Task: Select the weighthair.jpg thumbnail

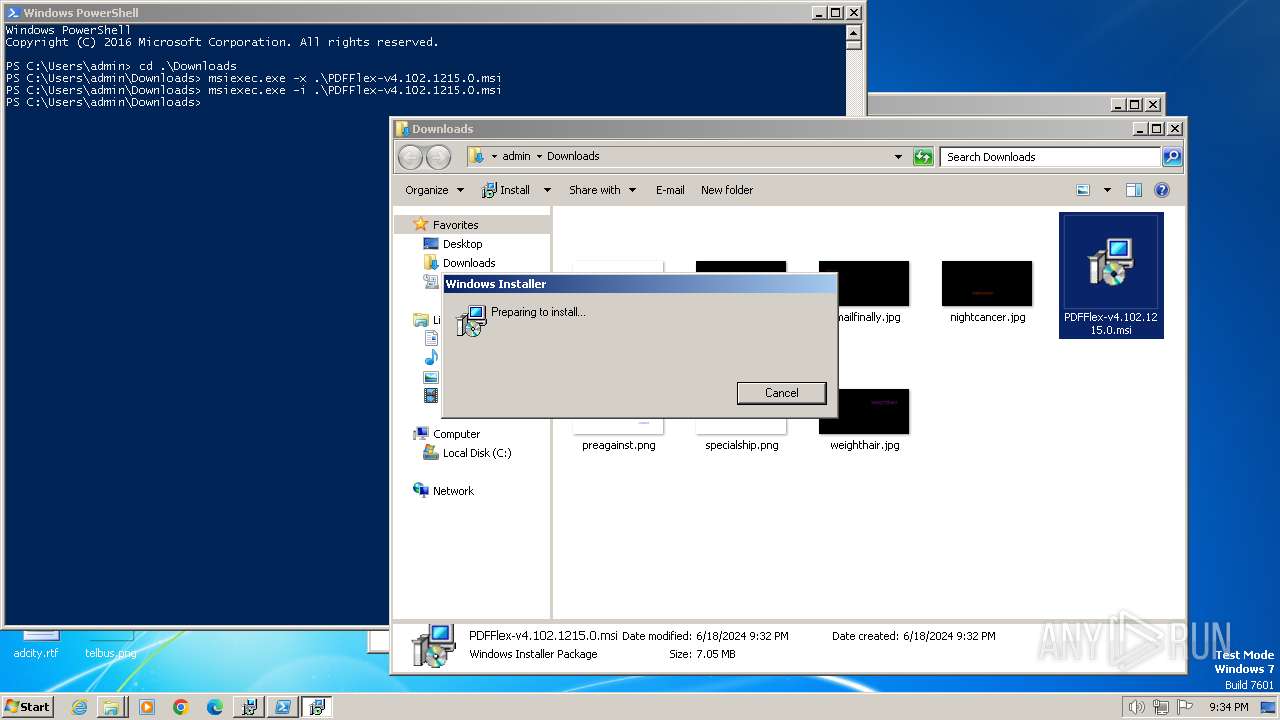Action: [864, 411]
